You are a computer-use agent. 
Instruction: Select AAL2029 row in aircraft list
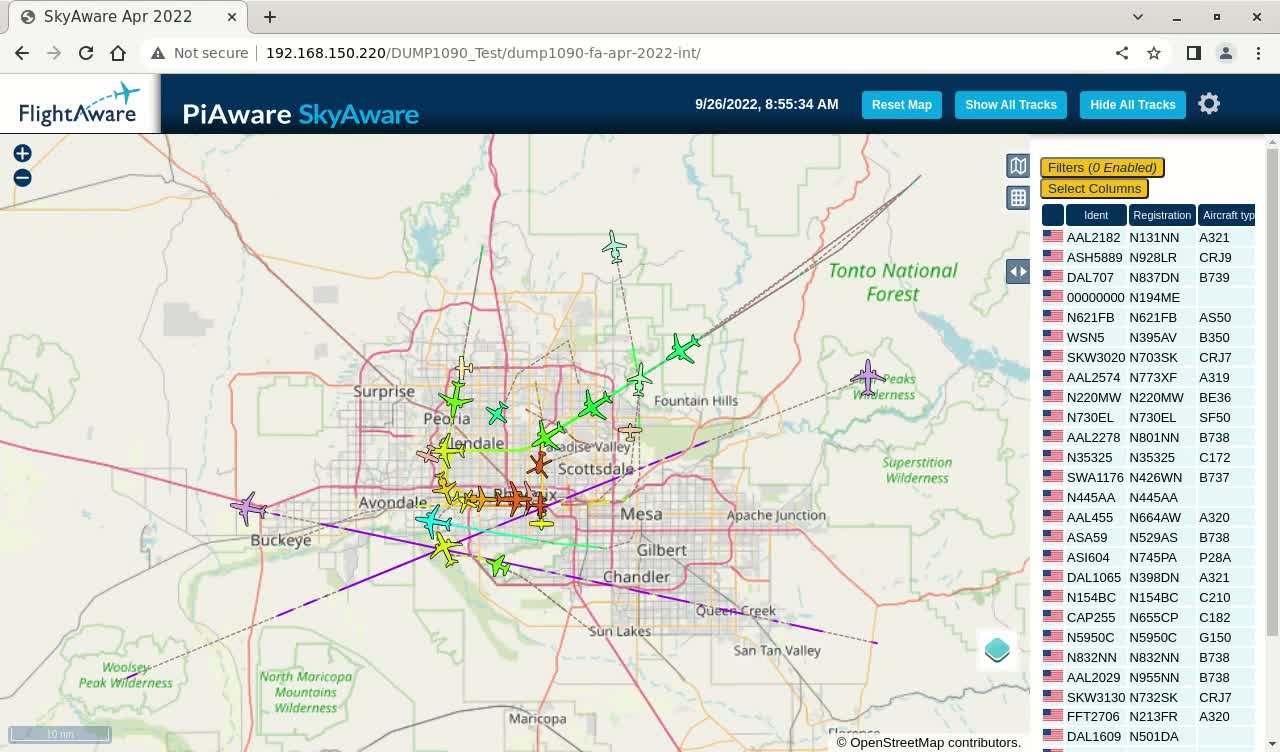[x=1148, y=677]
